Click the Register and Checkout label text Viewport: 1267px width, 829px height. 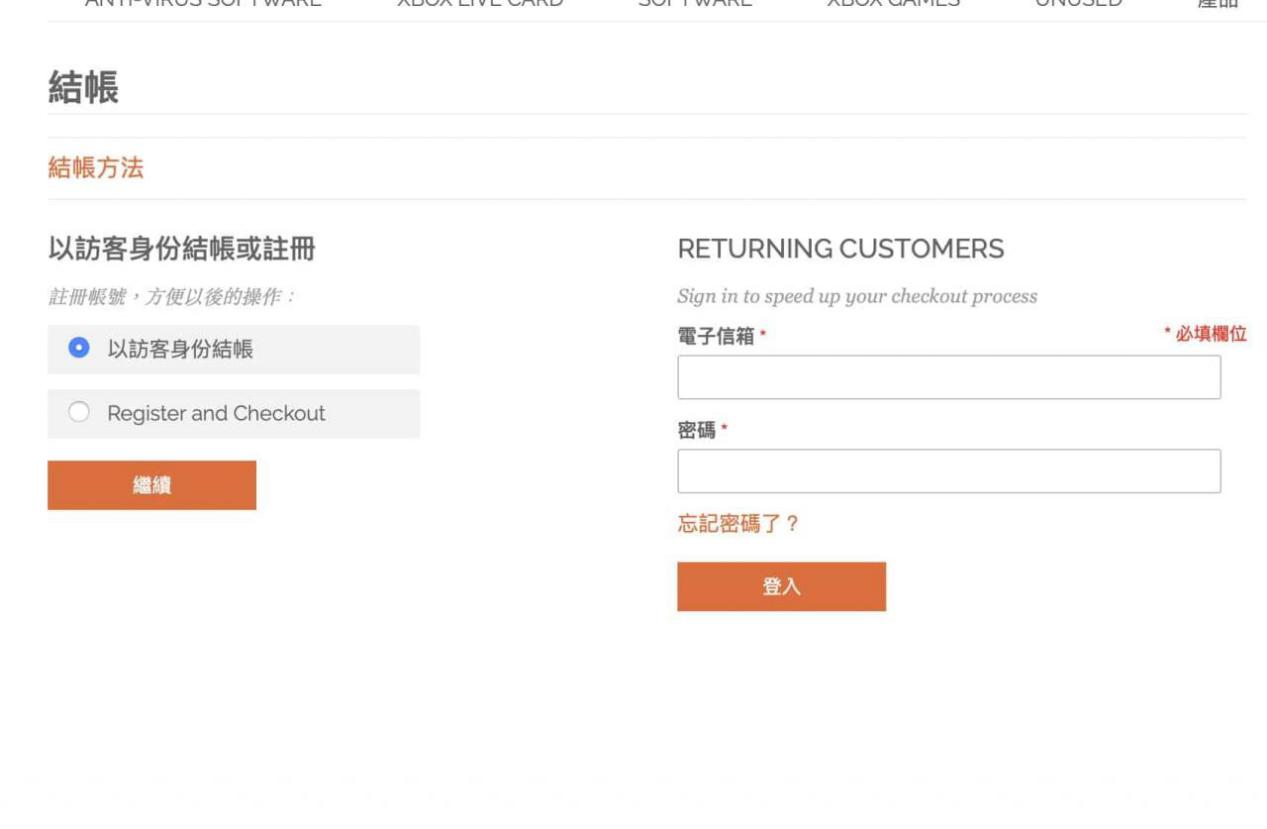pyautogui.click(x=216, y=413)
